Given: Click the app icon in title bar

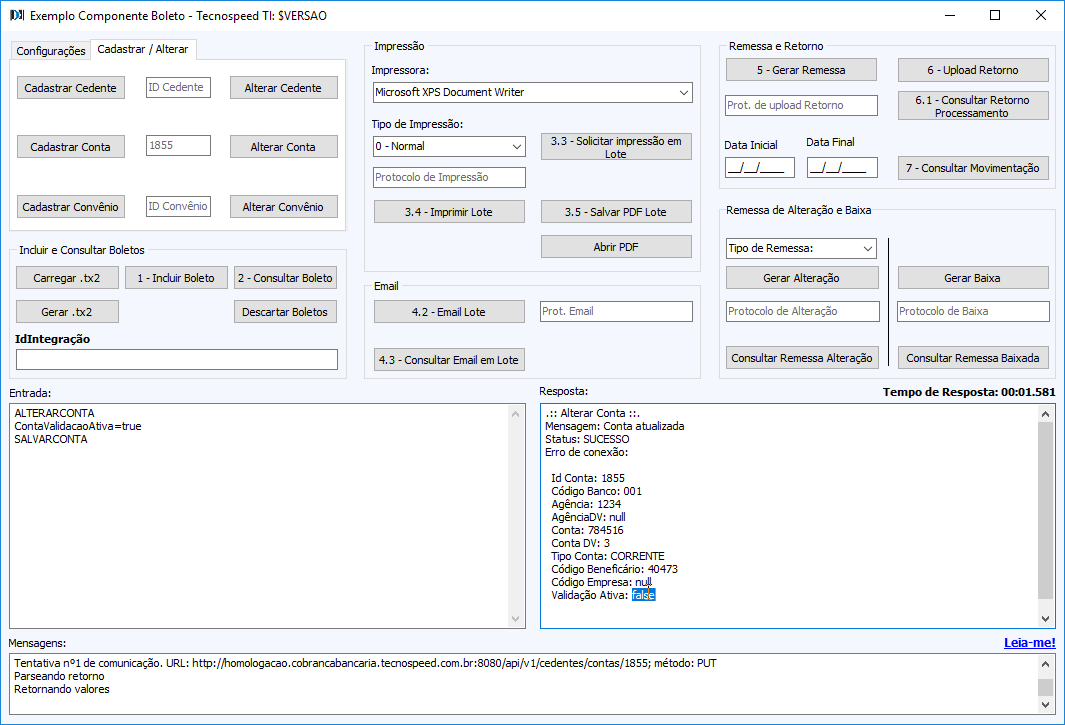Looking at the screenshot, I should (16, 16).
